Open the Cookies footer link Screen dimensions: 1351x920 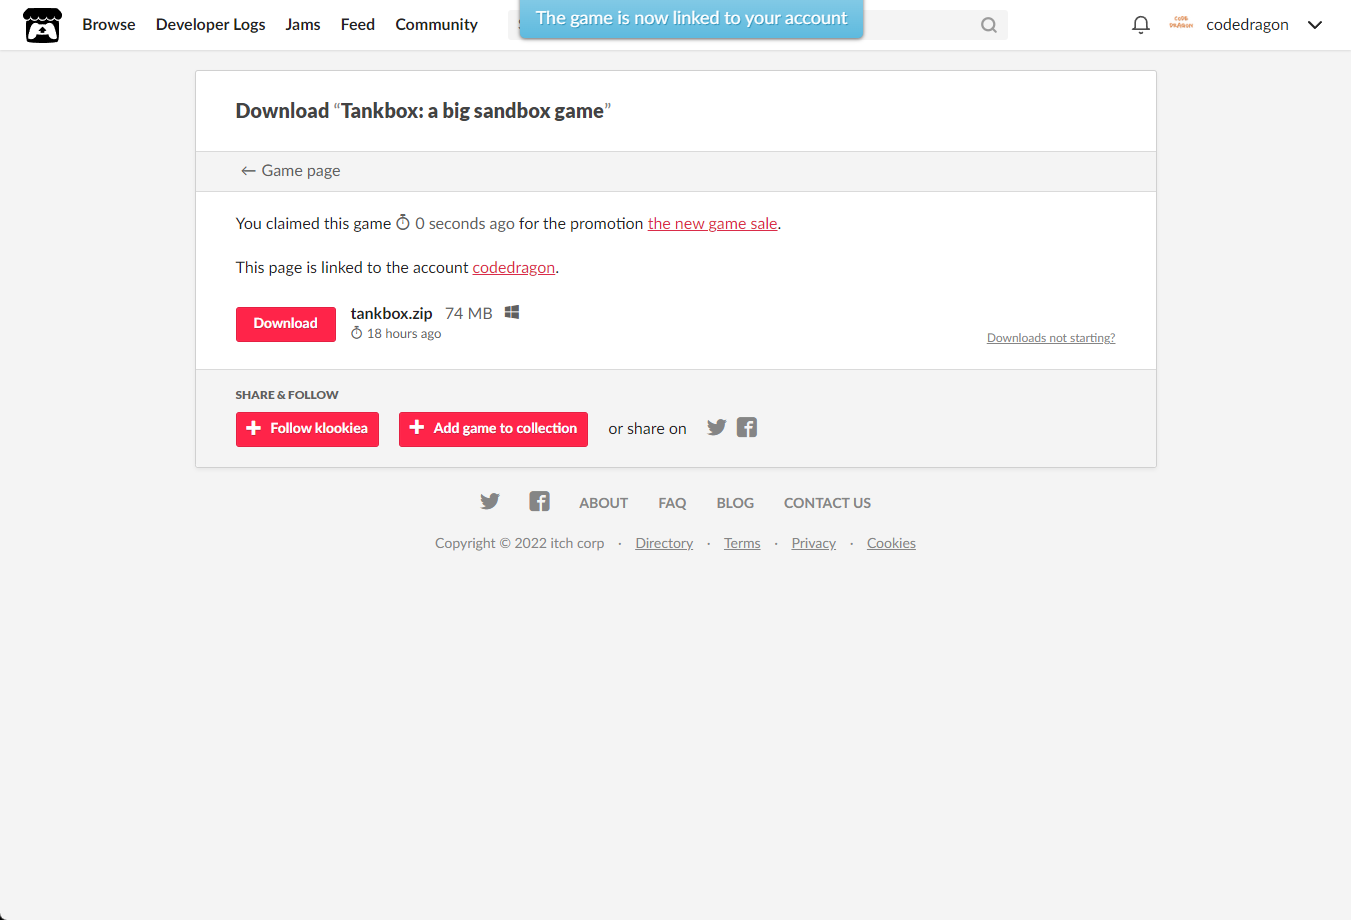(x=891, y=543)
